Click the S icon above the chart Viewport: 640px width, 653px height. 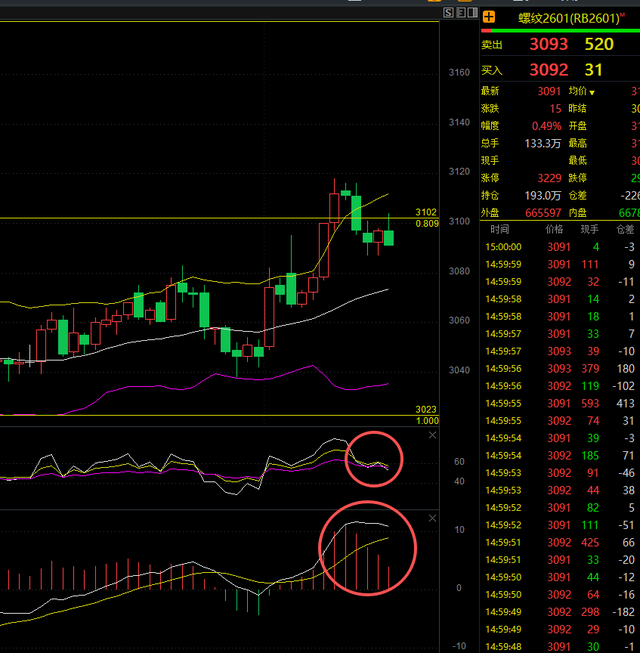pos(448,12)
